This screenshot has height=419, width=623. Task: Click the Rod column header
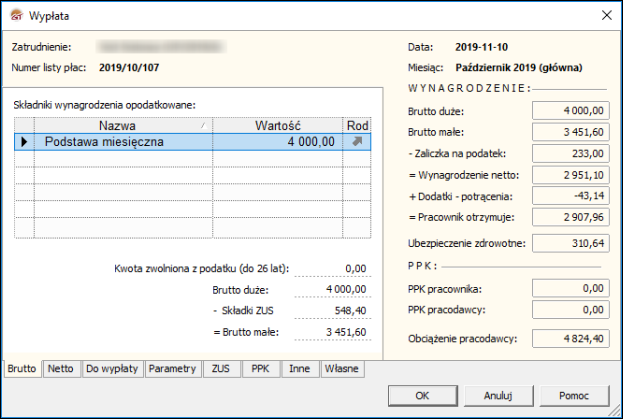pyautogui.click(x=357, y=126)
